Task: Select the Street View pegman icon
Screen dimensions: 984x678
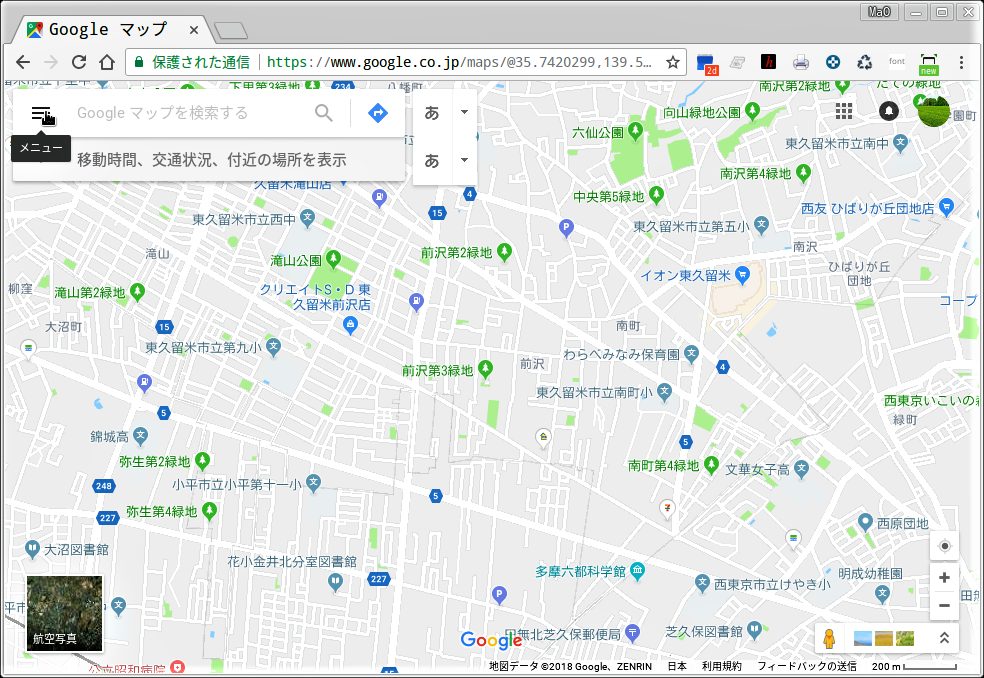Action: tap(830, 638)
